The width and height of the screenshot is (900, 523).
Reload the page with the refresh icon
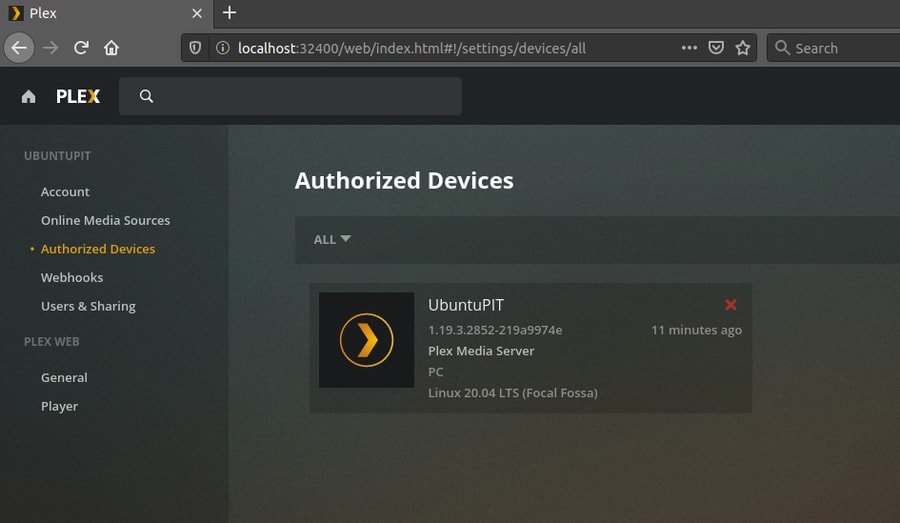point(81,48)
